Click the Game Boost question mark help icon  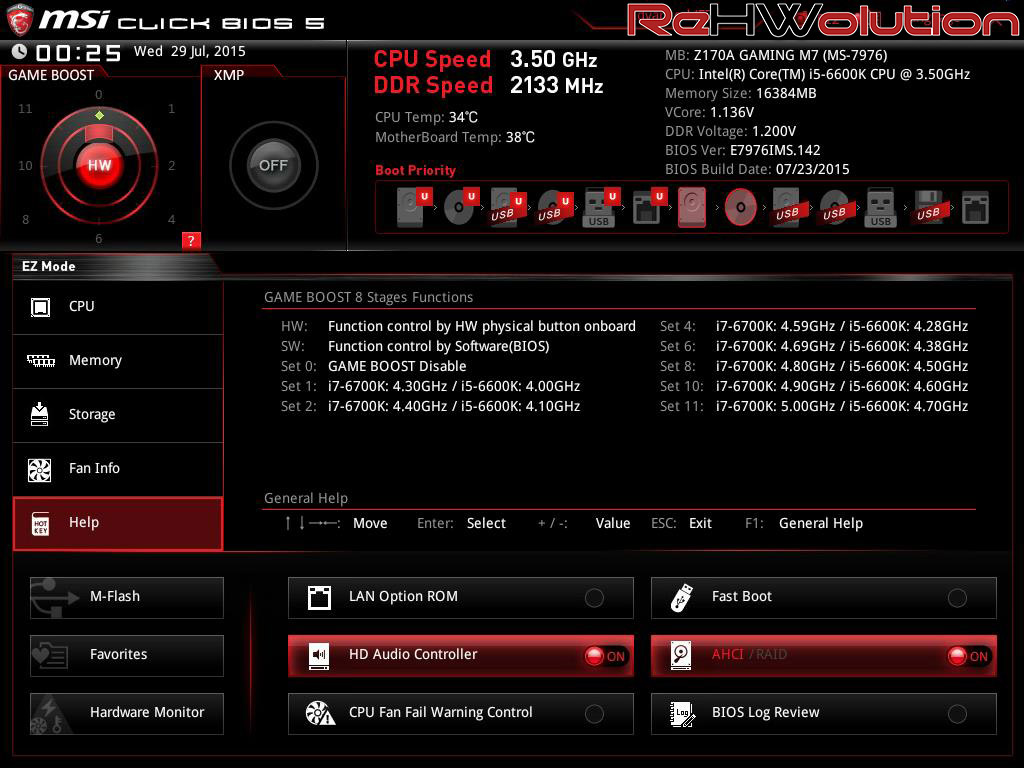(191, 240)
